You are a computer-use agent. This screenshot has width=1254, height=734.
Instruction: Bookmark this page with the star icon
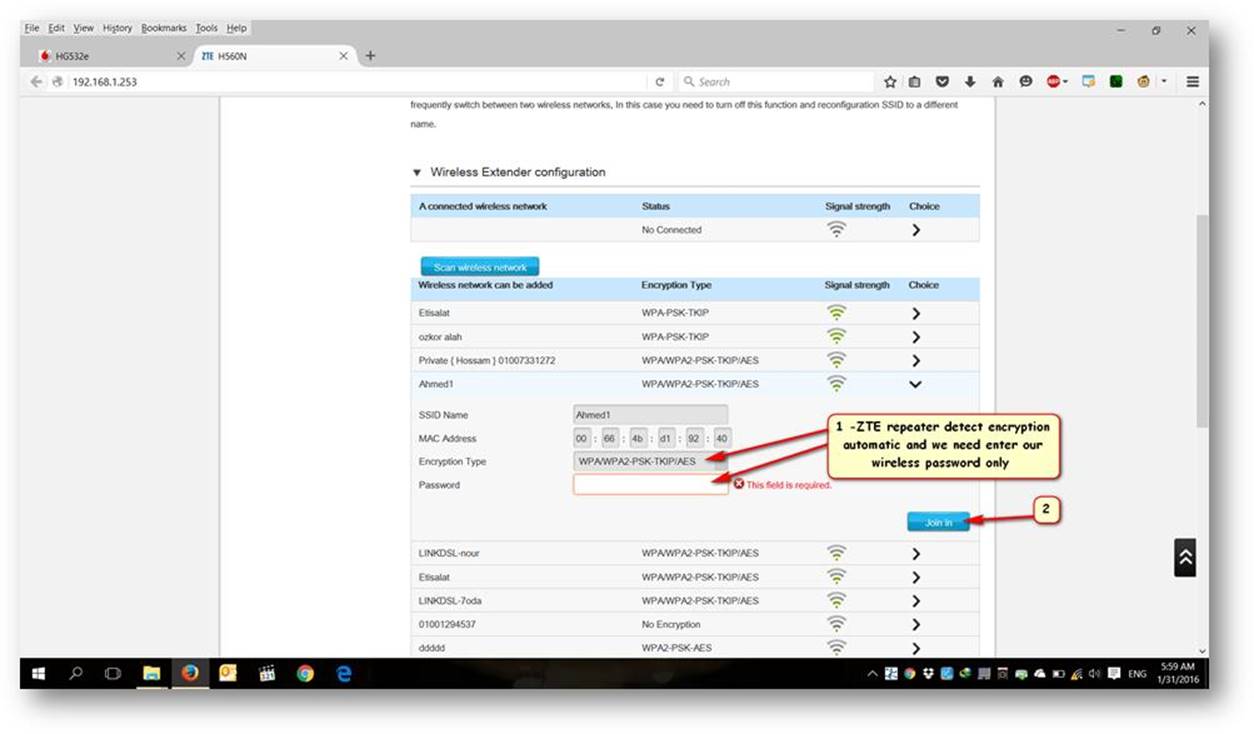point(890,82)
